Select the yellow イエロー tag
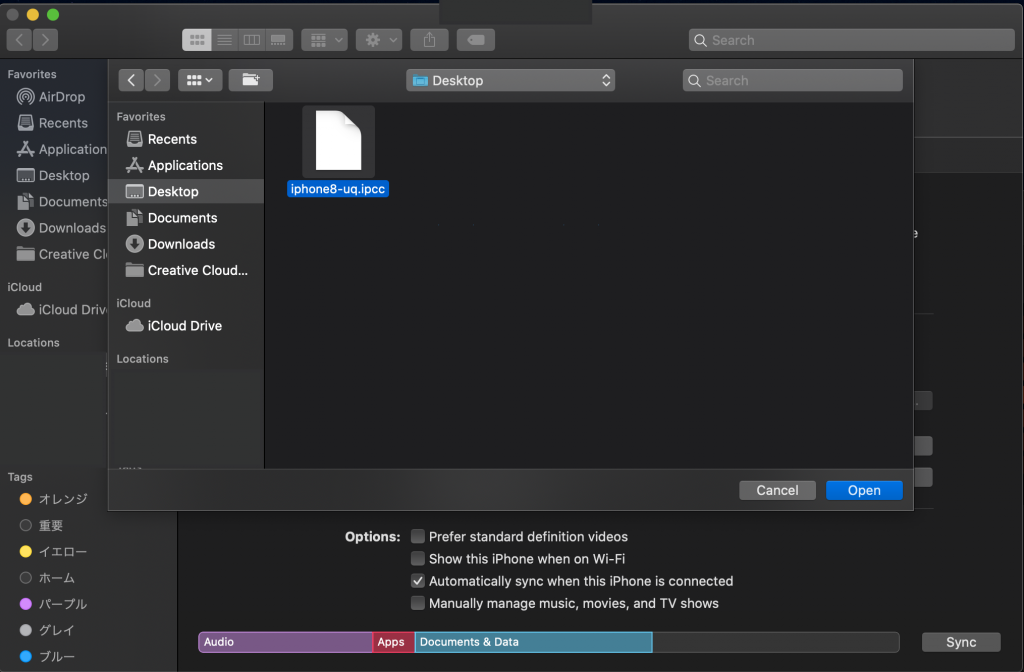This screenshot has width=1024, height=672. [54, 551]
